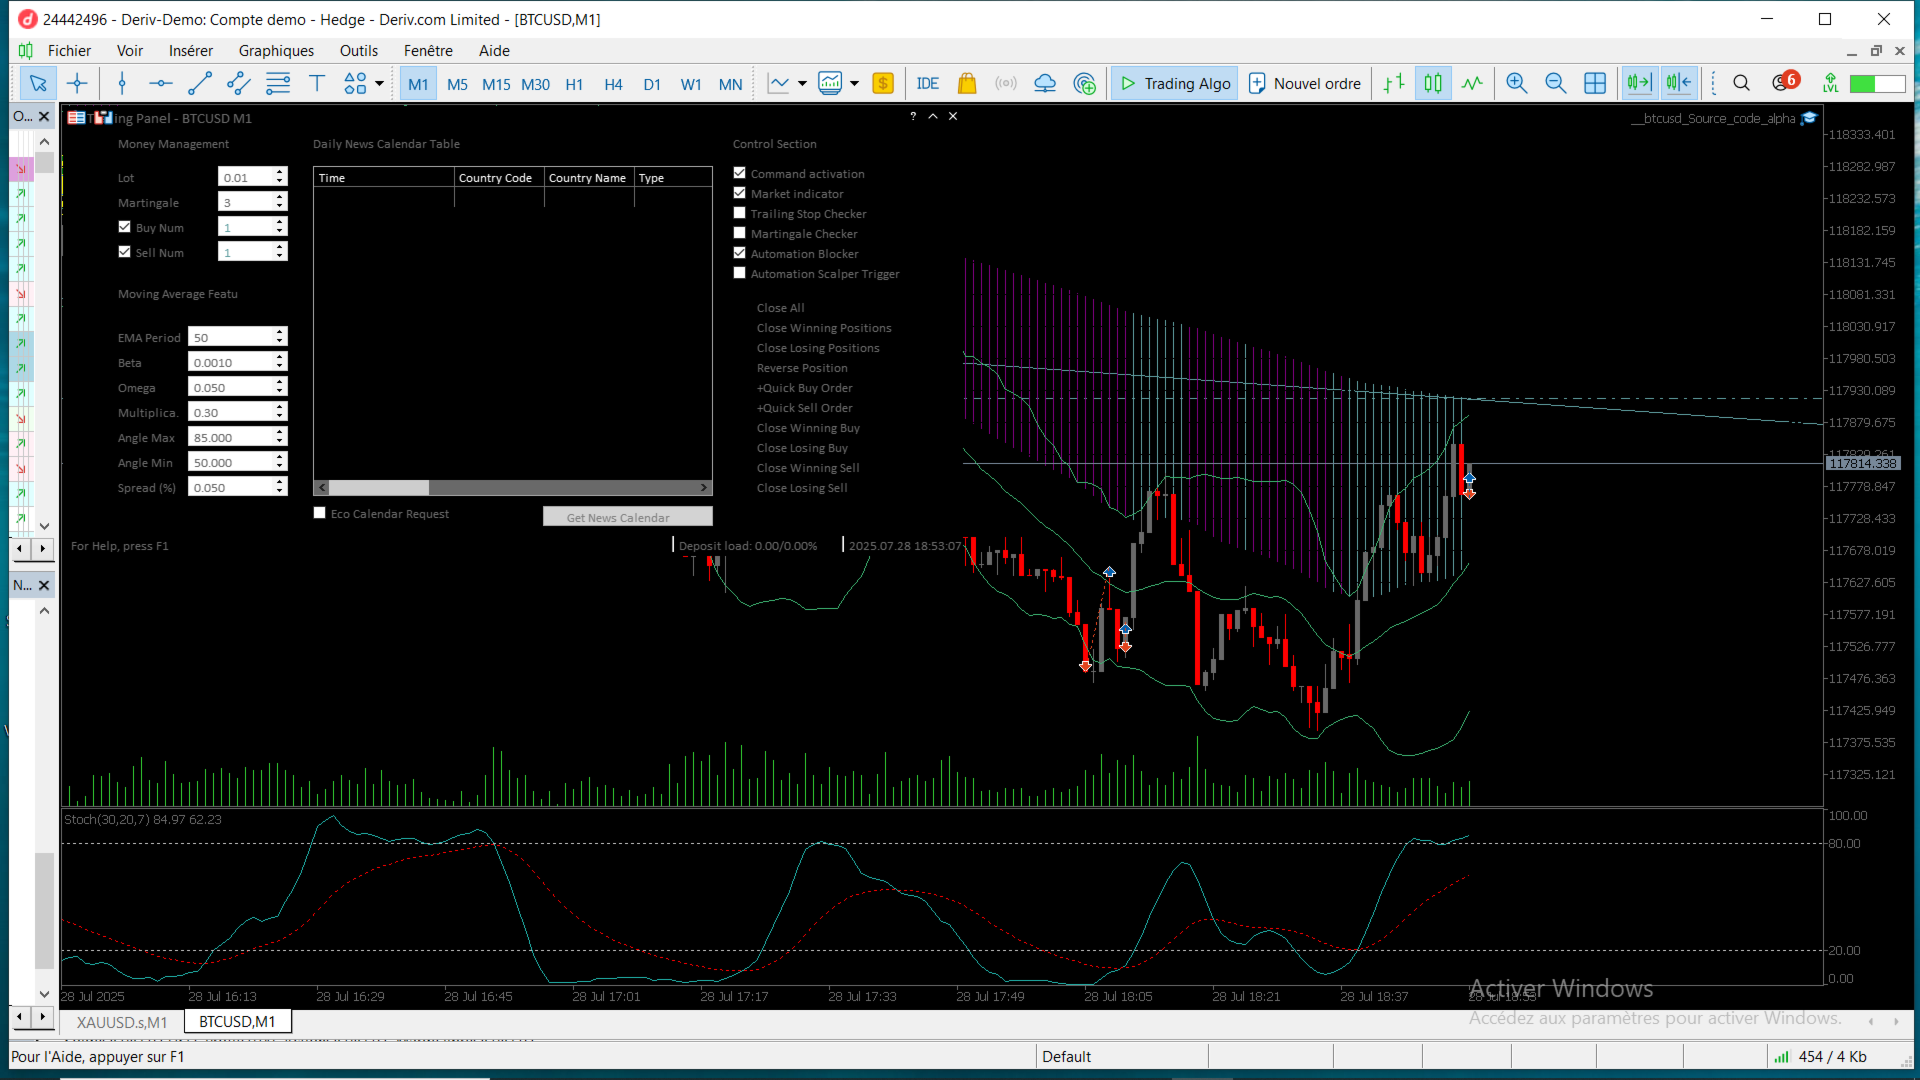Uncheck Command activation
1920x1080 pixels.
pos(739,173)
